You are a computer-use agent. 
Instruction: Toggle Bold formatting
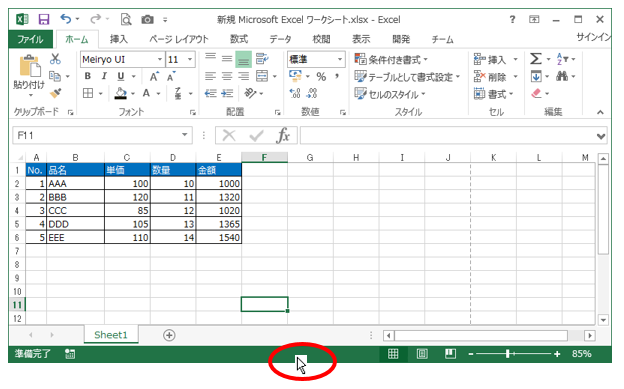(x=88, y=76)
